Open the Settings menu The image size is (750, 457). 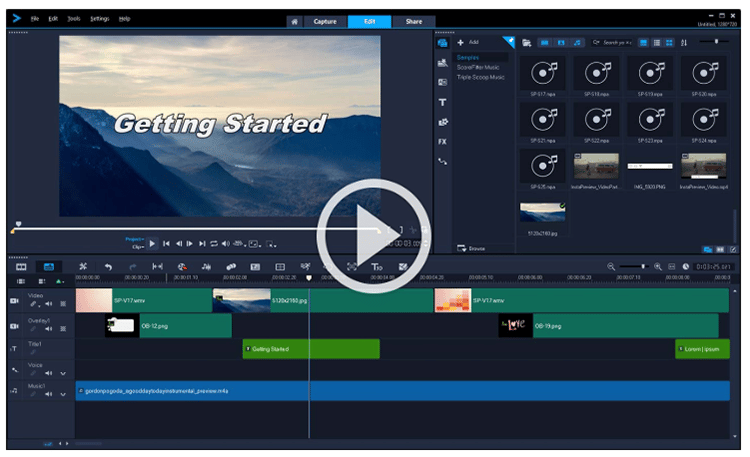click(100, 18)
